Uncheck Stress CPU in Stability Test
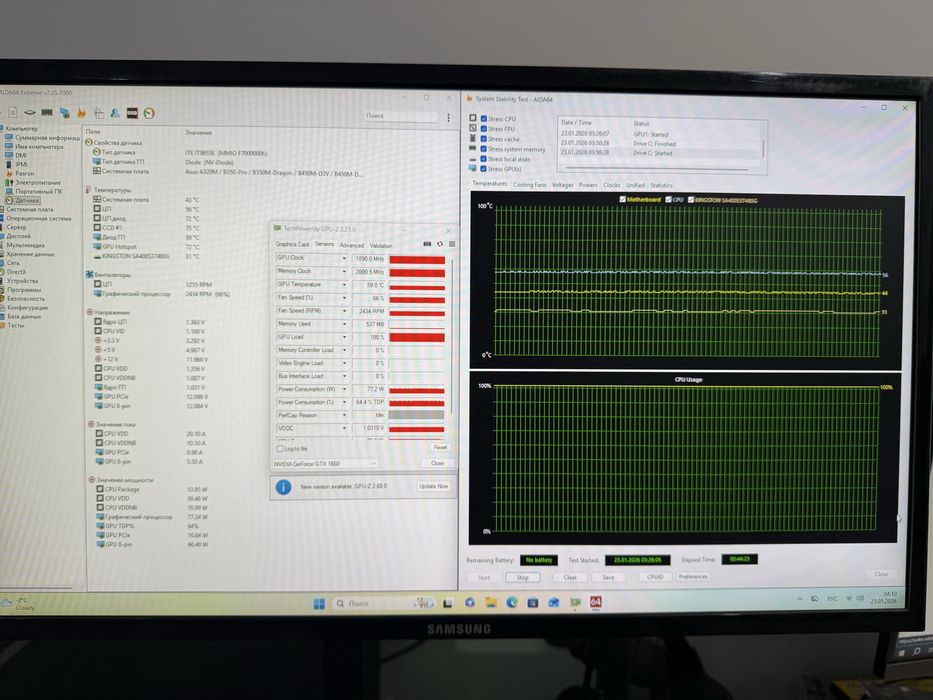Viewport: 933px width, 700px height. [484, 119]
